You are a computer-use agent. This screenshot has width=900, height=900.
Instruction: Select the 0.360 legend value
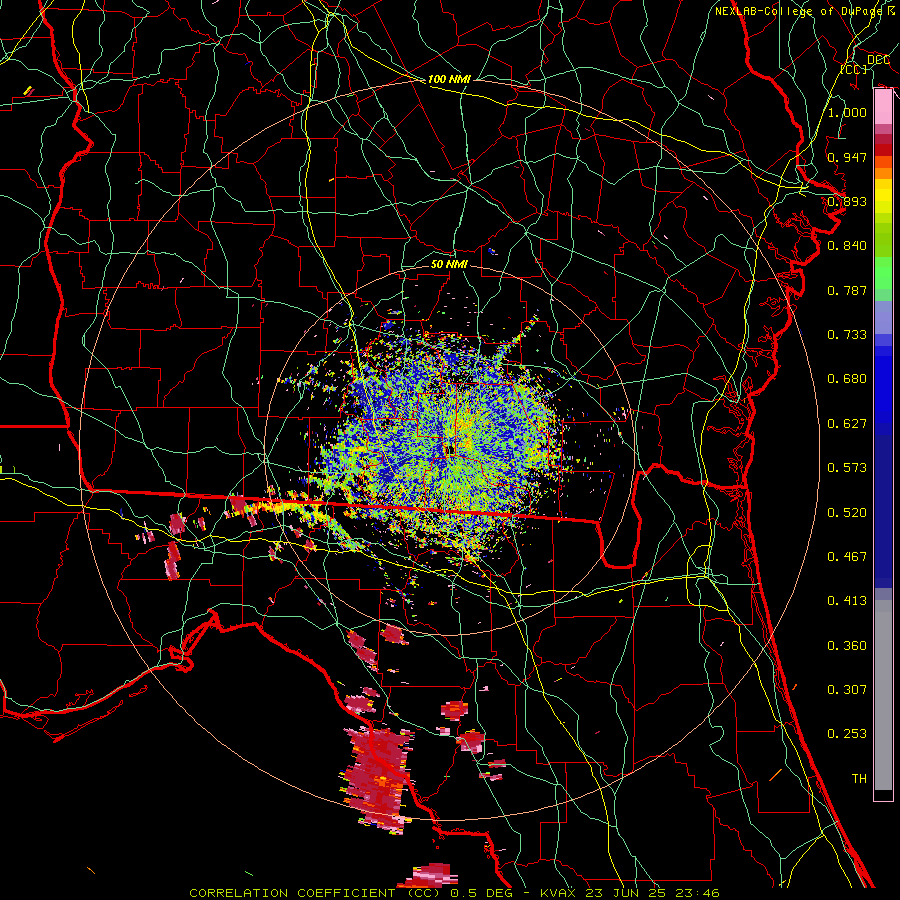point(847,646)
